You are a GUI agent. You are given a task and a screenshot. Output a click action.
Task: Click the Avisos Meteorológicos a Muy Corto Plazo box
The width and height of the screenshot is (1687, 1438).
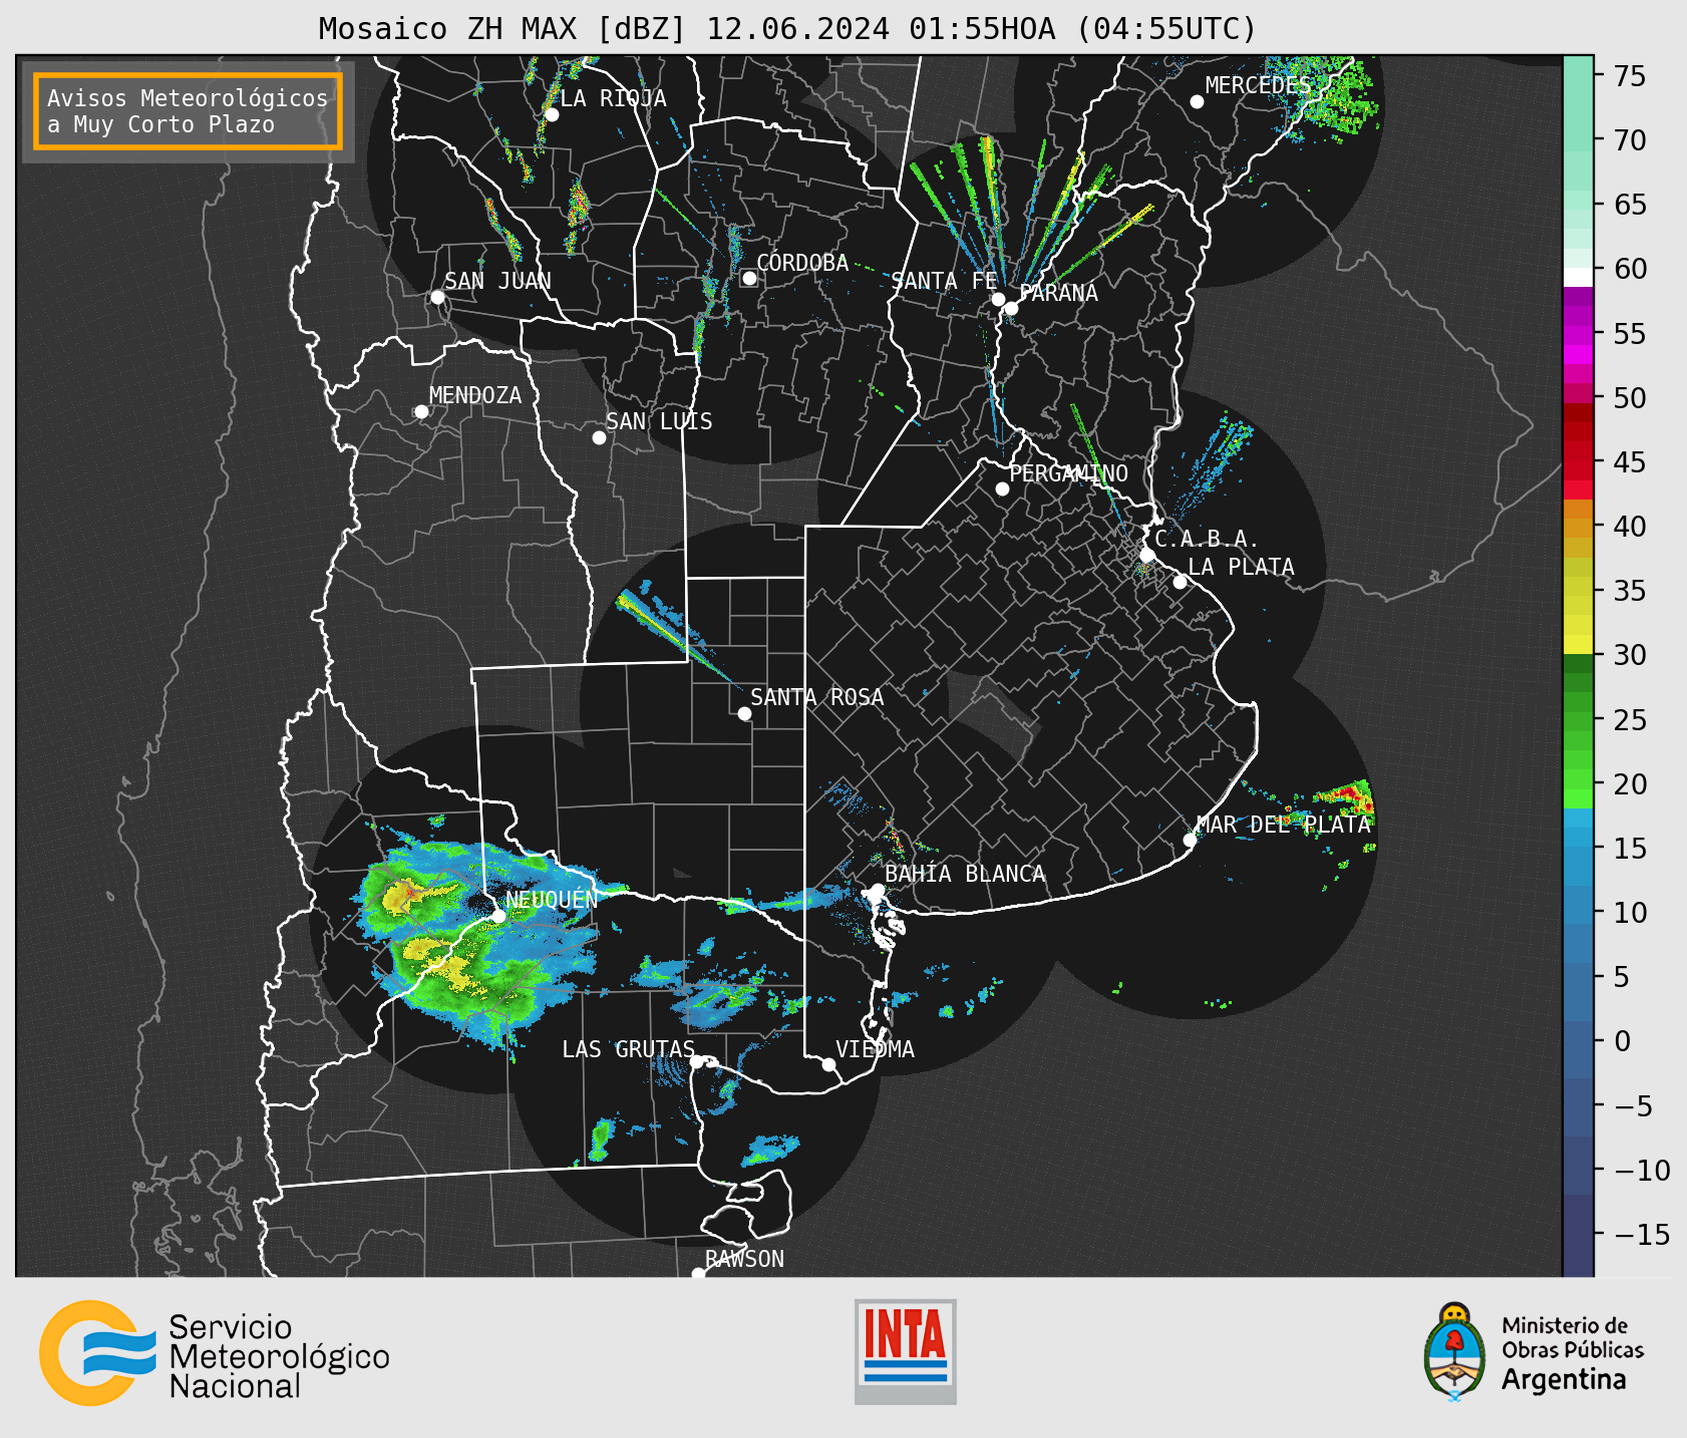[188, 111]
